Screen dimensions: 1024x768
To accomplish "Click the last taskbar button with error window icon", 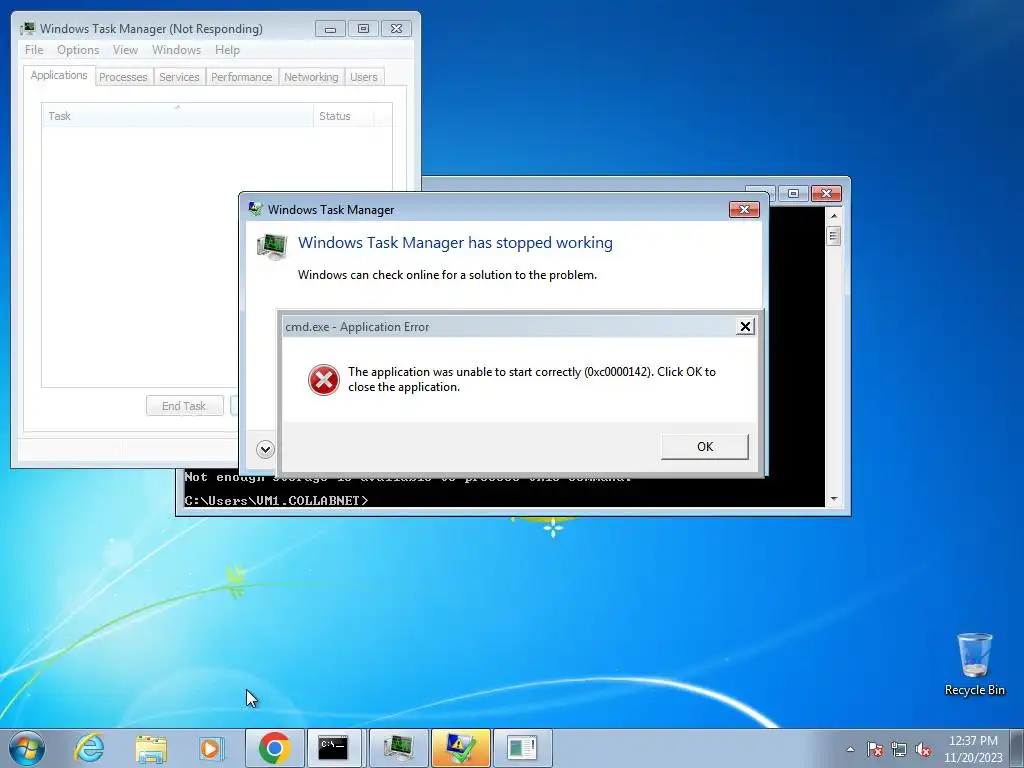I will coord(522,748).
